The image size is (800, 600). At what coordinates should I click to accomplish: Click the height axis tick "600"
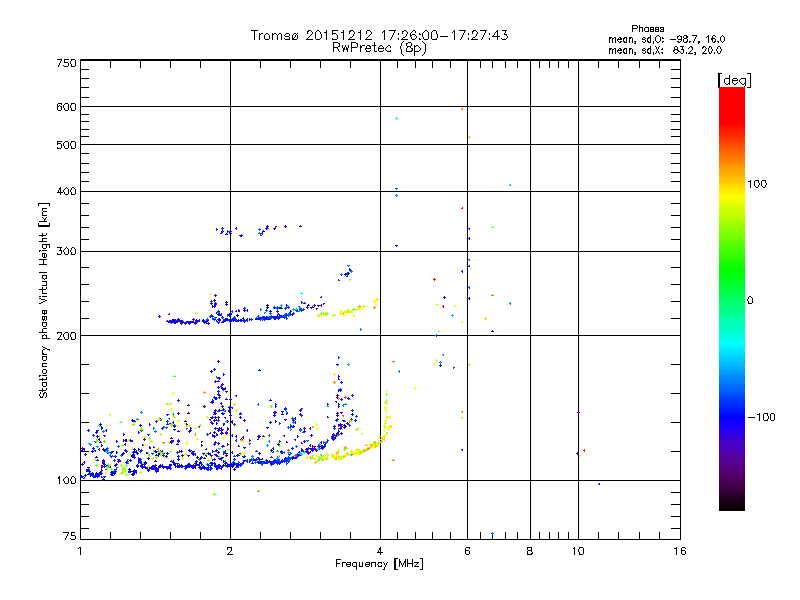point(67,107)
